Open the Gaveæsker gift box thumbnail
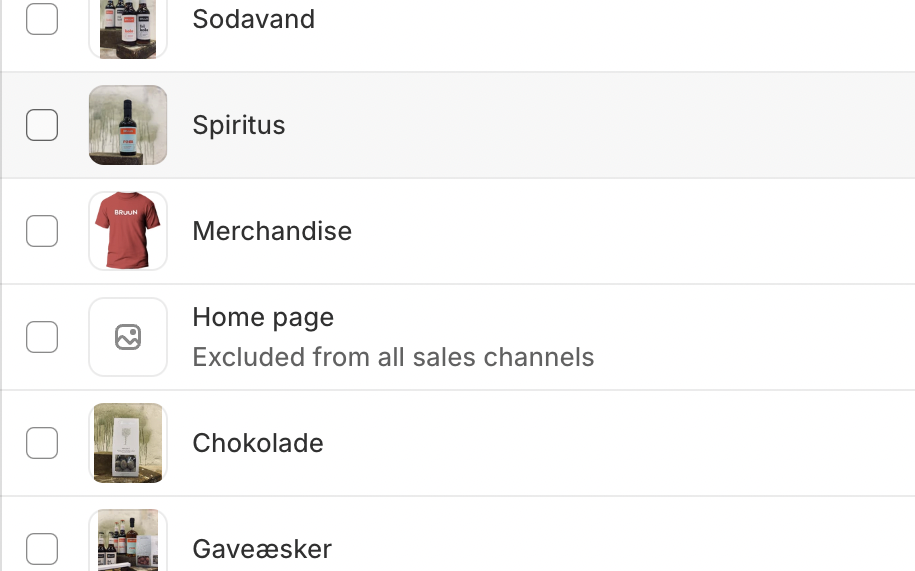915x571 pixels. pyautogui.click(x=128, y=540)
